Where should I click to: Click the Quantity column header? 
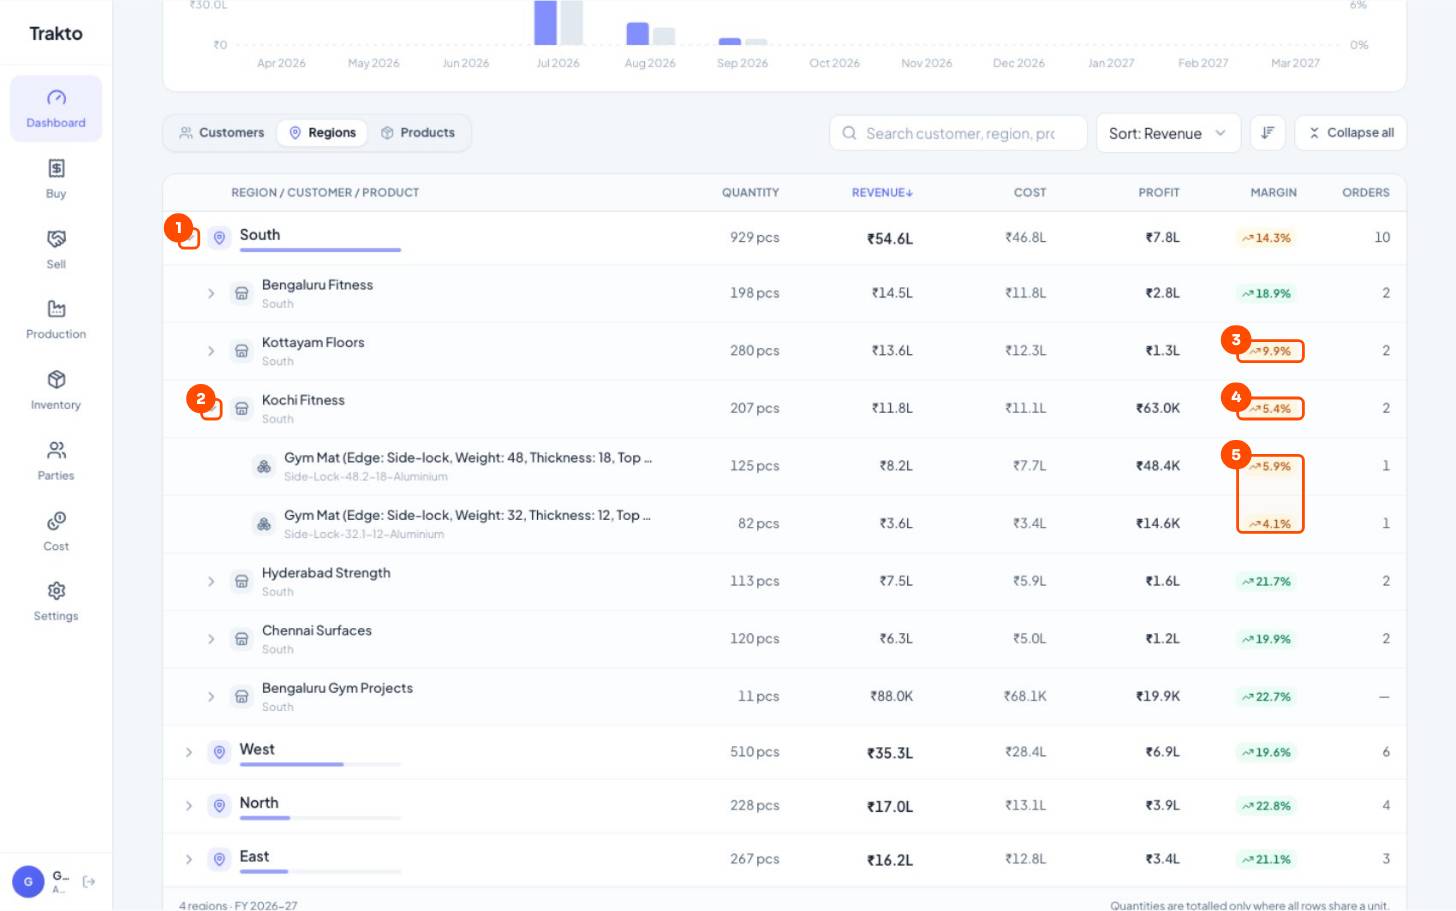pyautogui.click(x=750, y=193)
